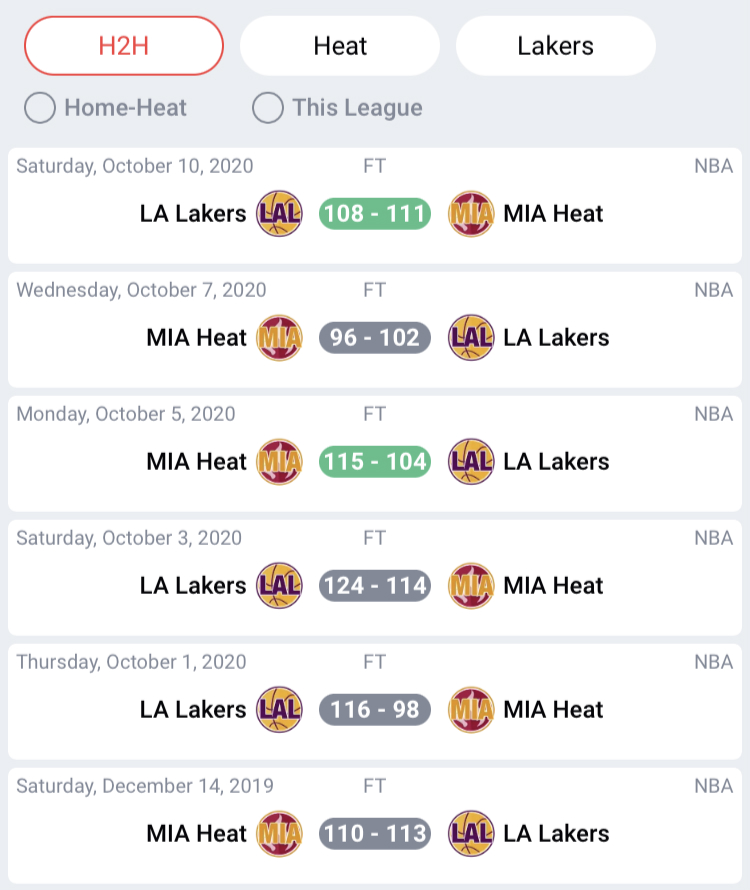750x890 pixels.
Task: Click Lakers logo in October 3 match
Action: click(x=279, y=586)
